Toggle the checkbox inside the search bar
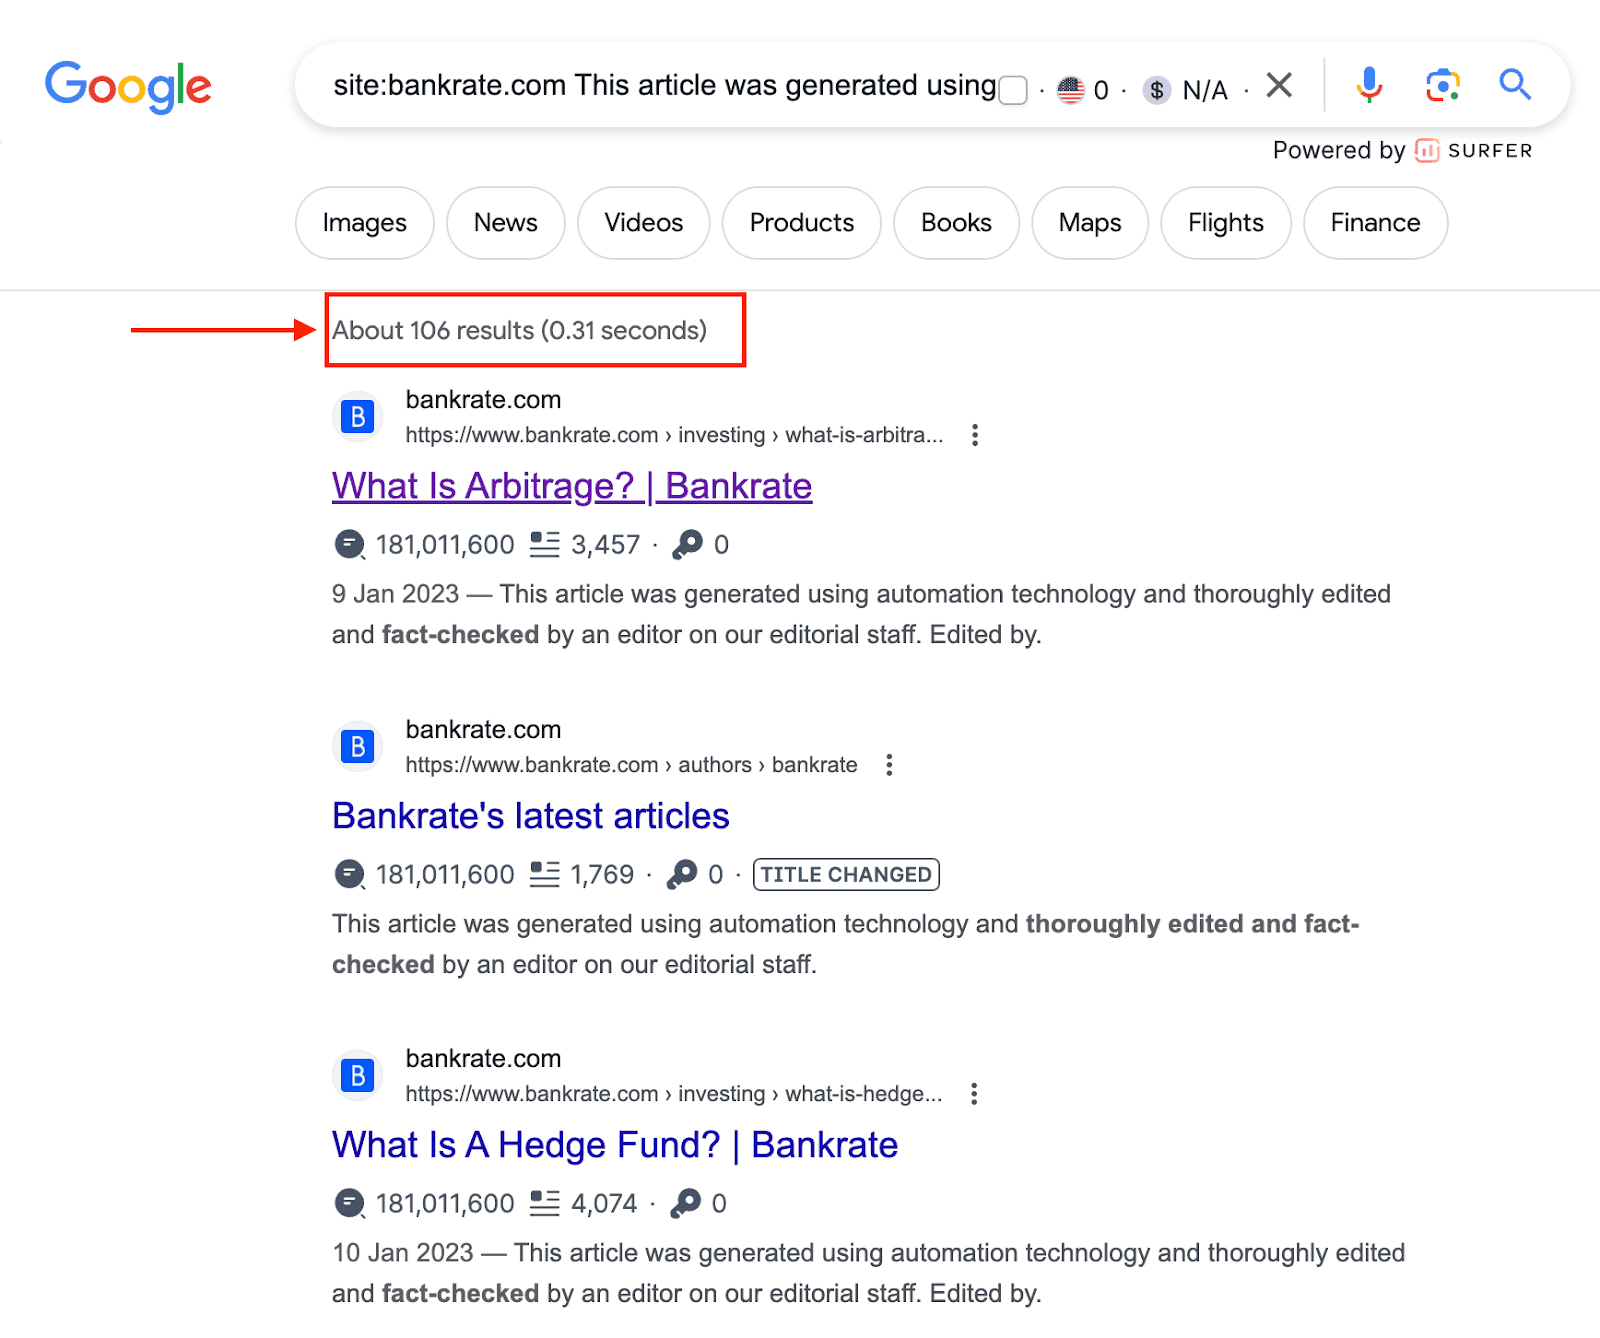The width and height of the screenshot is (1600, 1338). [1012, 89]
